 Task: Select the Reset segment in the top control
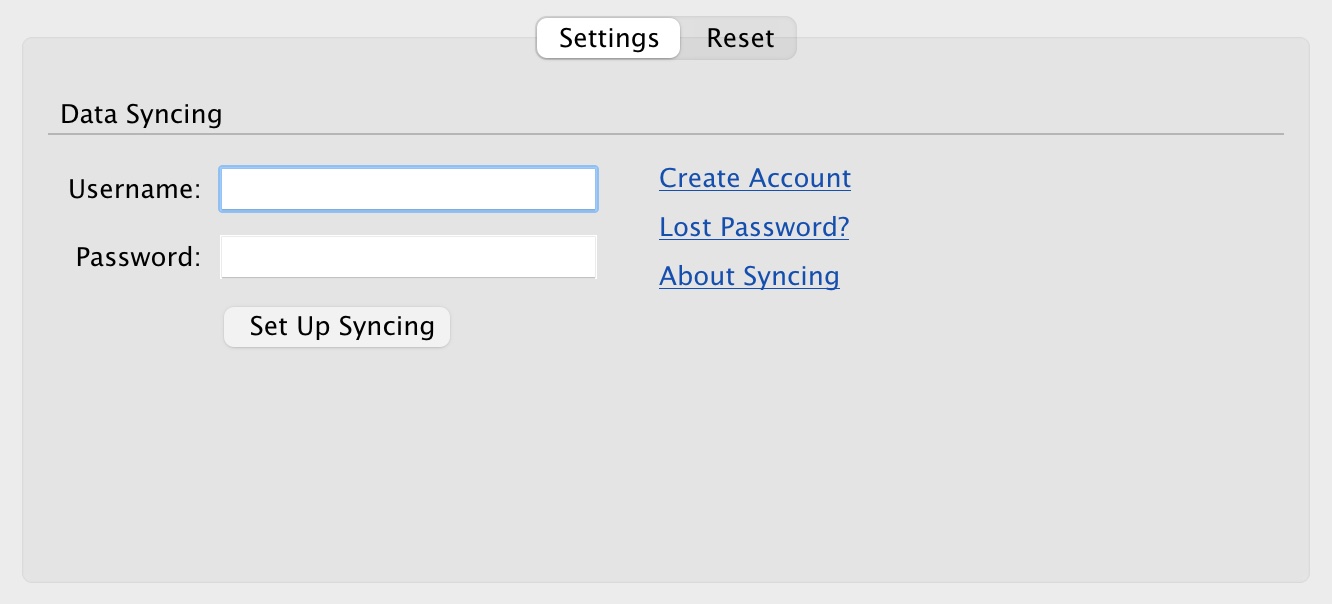tap(740, 38)
